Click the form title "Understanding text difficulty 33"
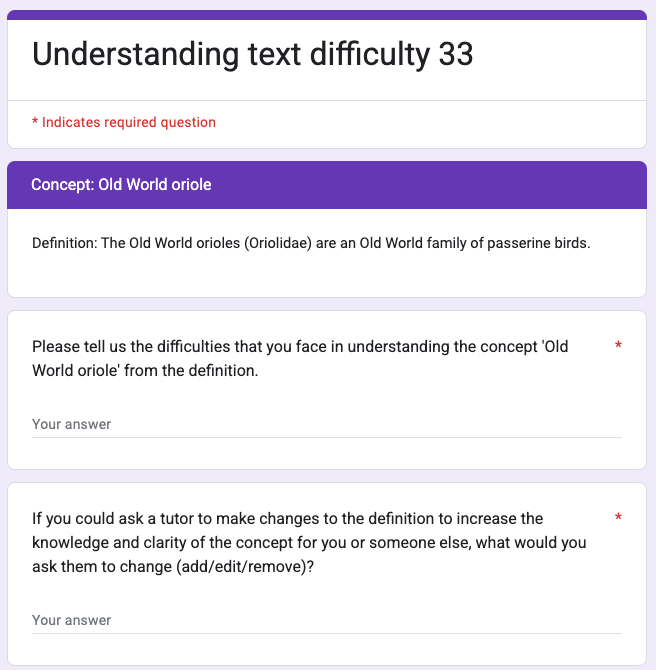Screen dimensions: 656x670 pyautogui.click(x=252, y=54)
